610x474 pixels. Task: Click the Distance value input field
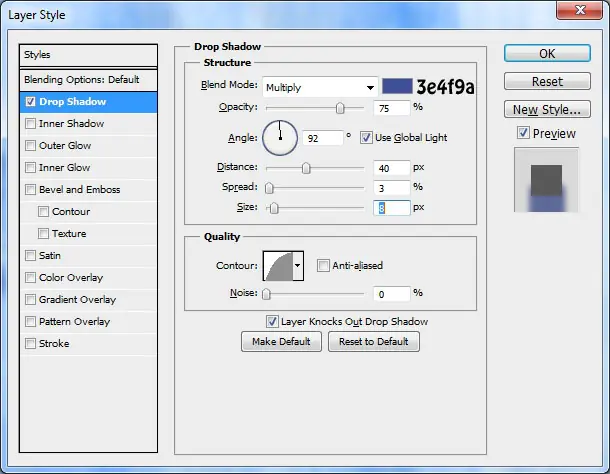click(391, 168)
